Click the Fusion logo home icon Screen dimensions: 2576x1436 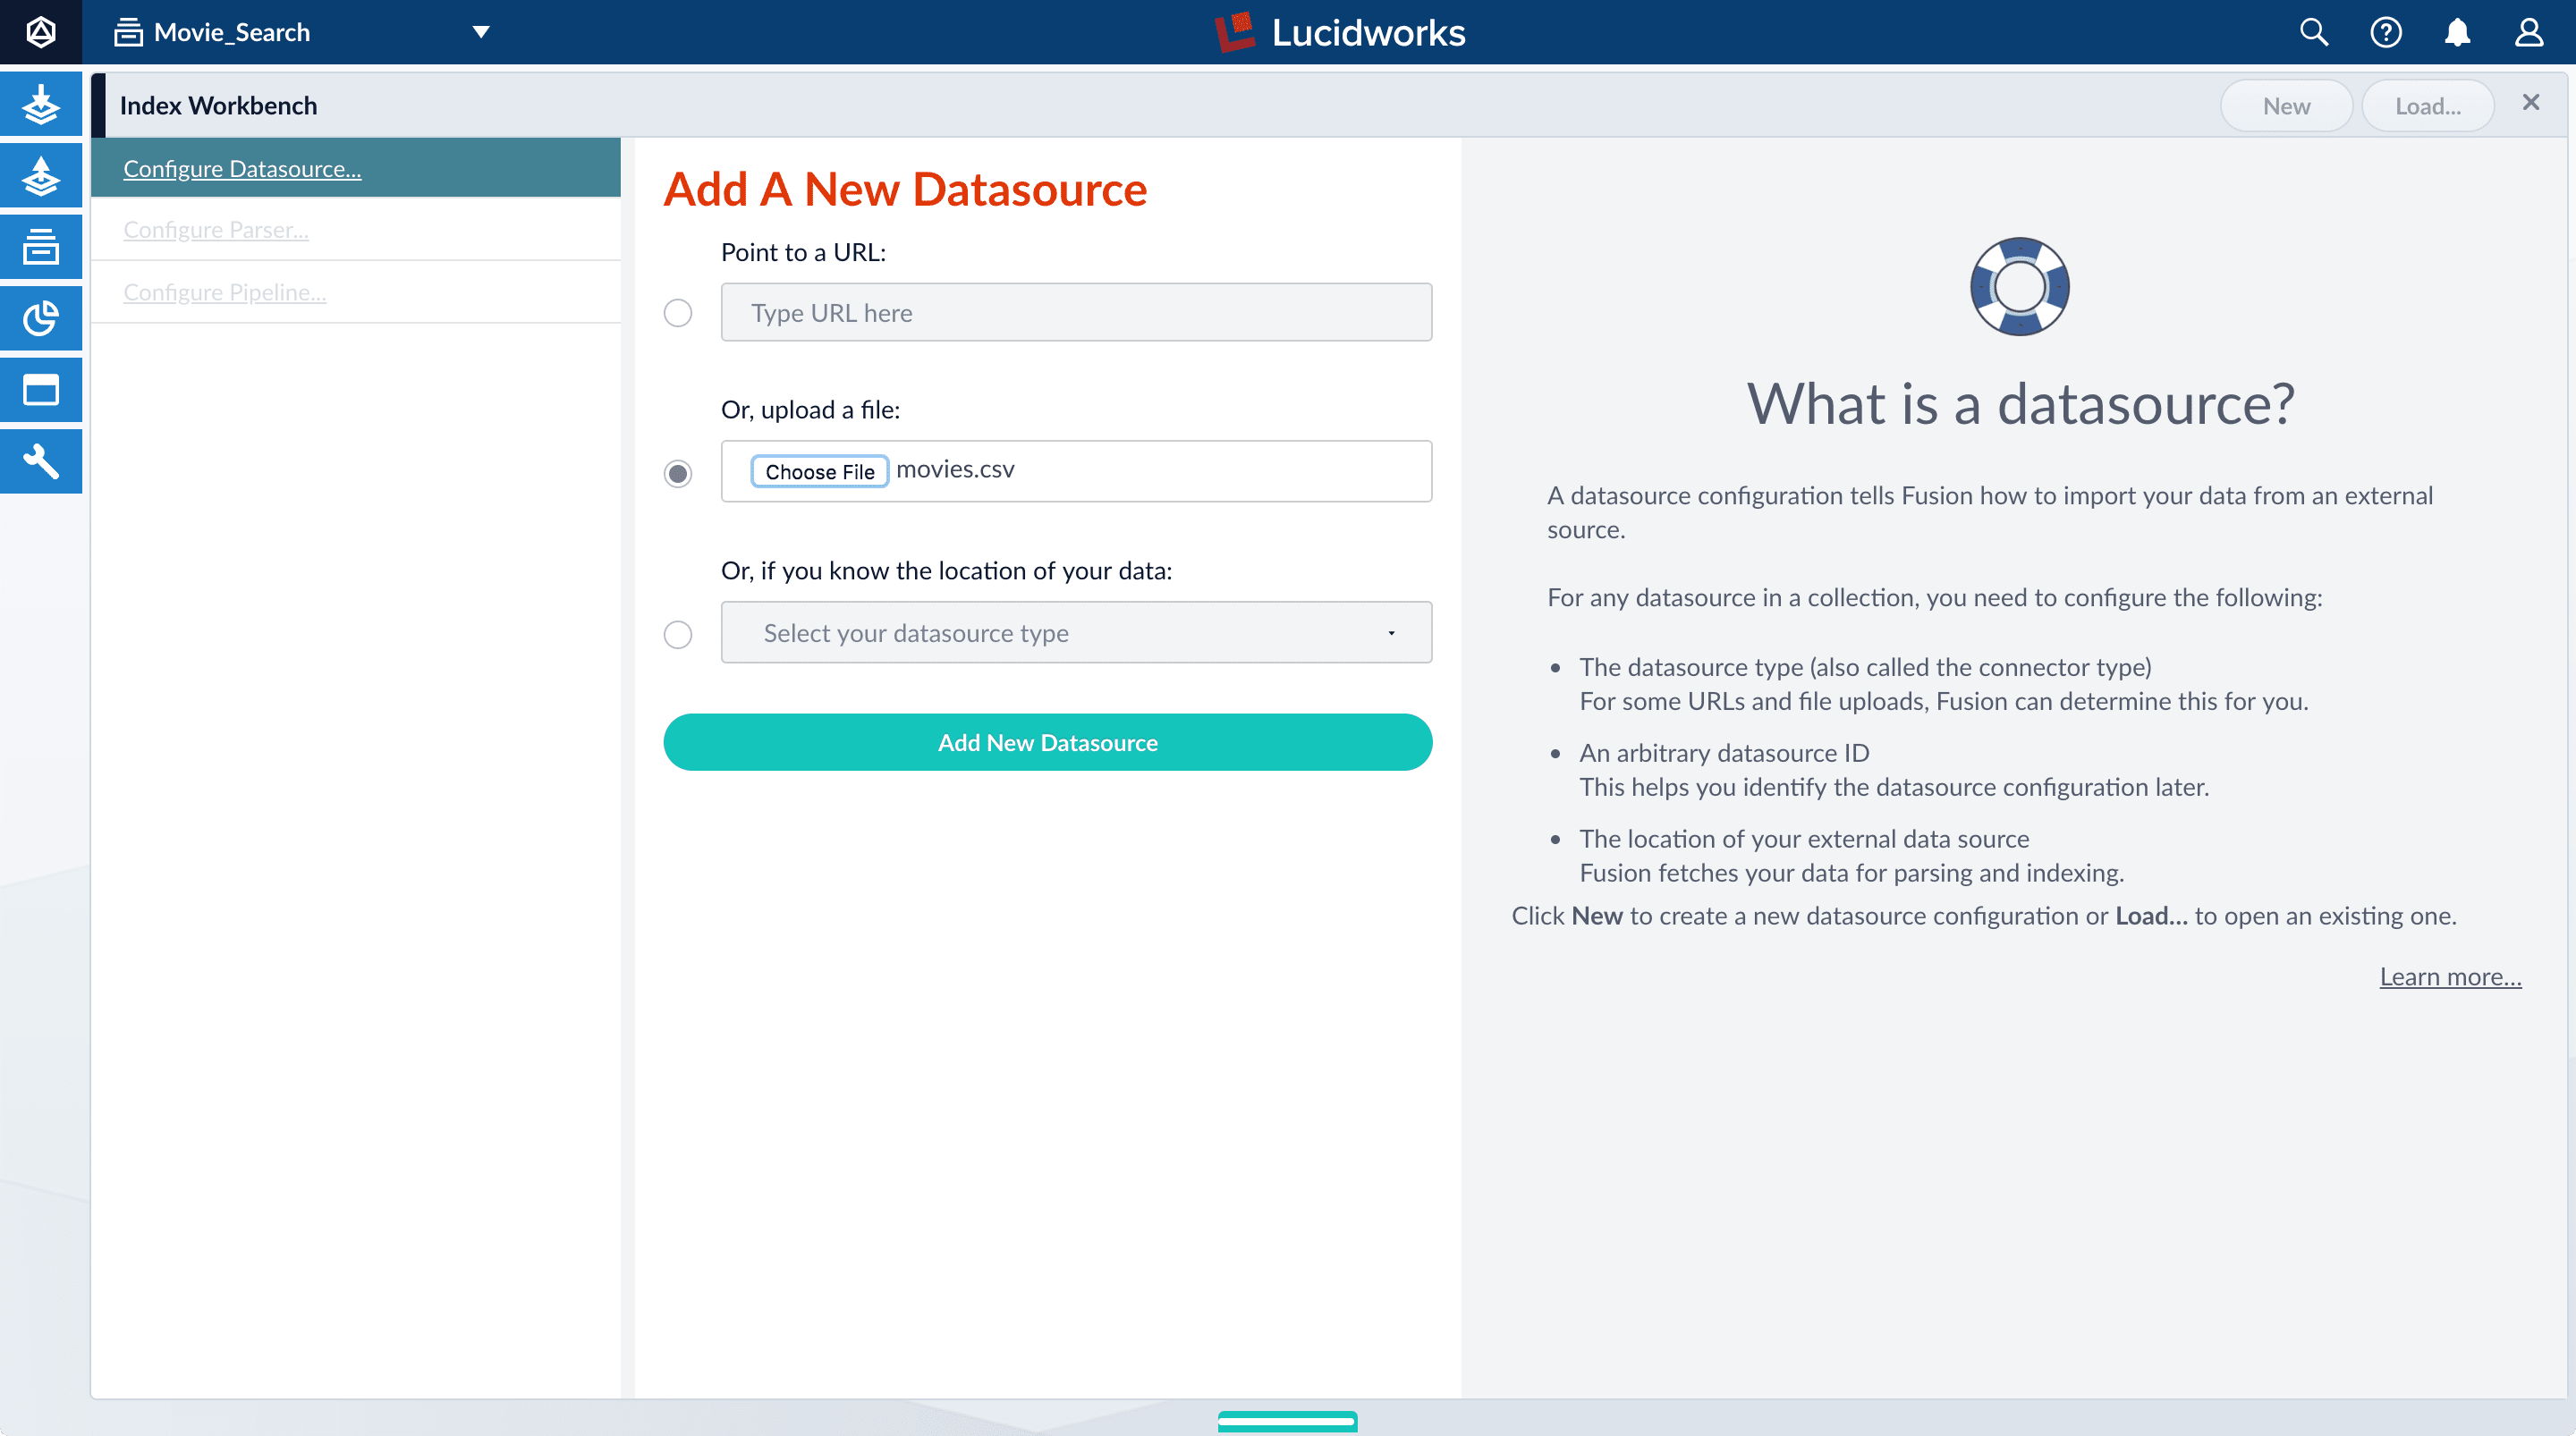coord(41,32)
